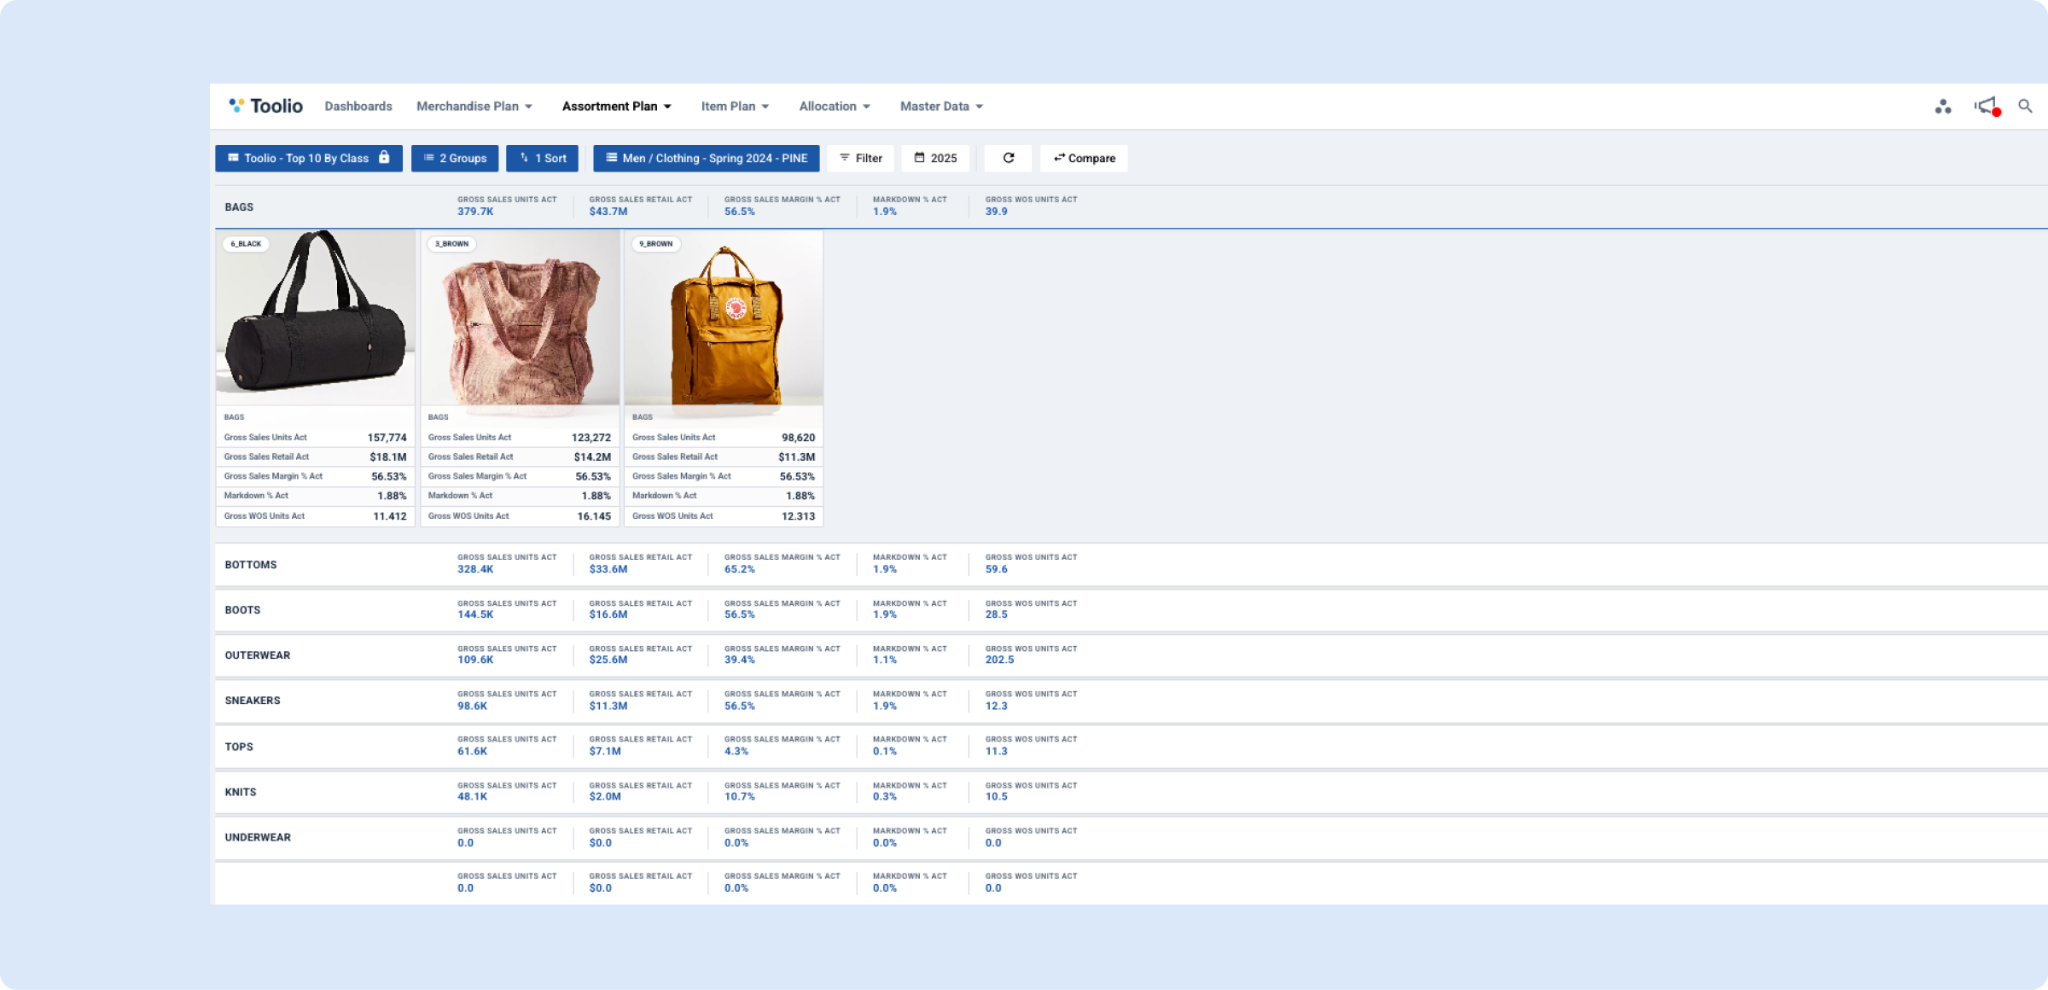Click the 6_BLACK tag
This screenshot has height=990, width=2048.
coord(246,244)
